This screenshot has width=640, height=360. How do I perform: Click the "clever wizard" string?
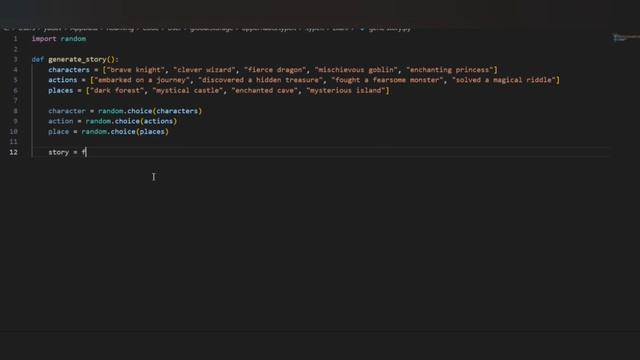pyautogui.click(x=204, y=70)
